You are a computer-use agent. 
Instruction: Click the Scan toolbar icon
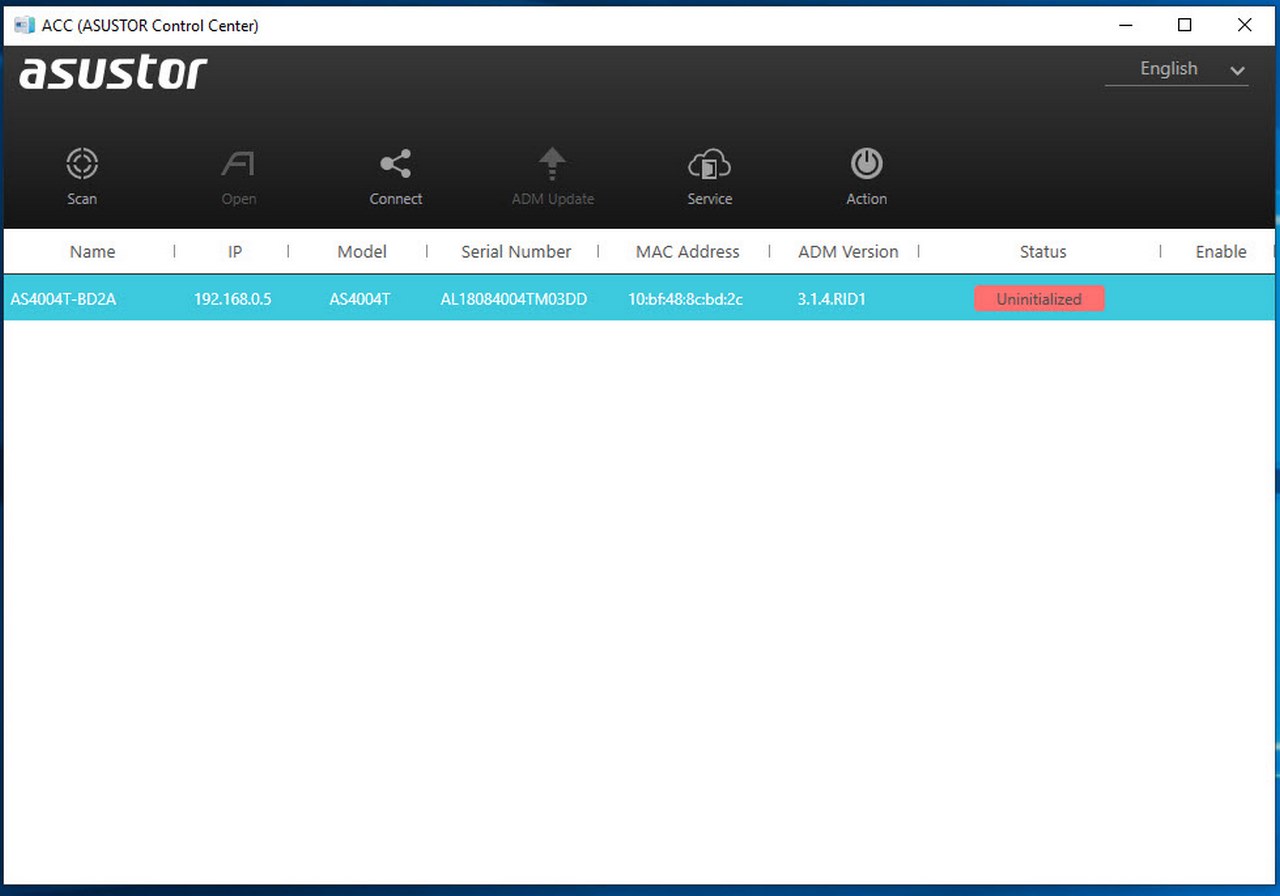click(82, 164)
